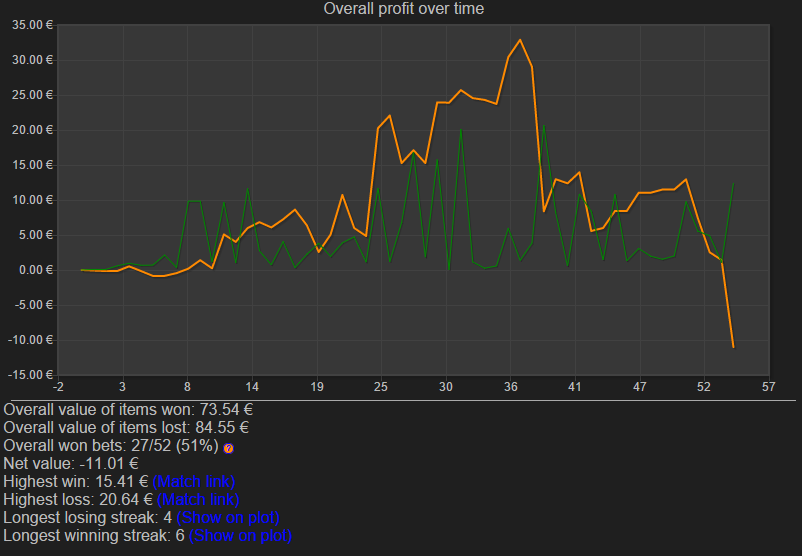Open the Highest loss Match link
The image size is (802, 556).
click(x=198, y=499)
